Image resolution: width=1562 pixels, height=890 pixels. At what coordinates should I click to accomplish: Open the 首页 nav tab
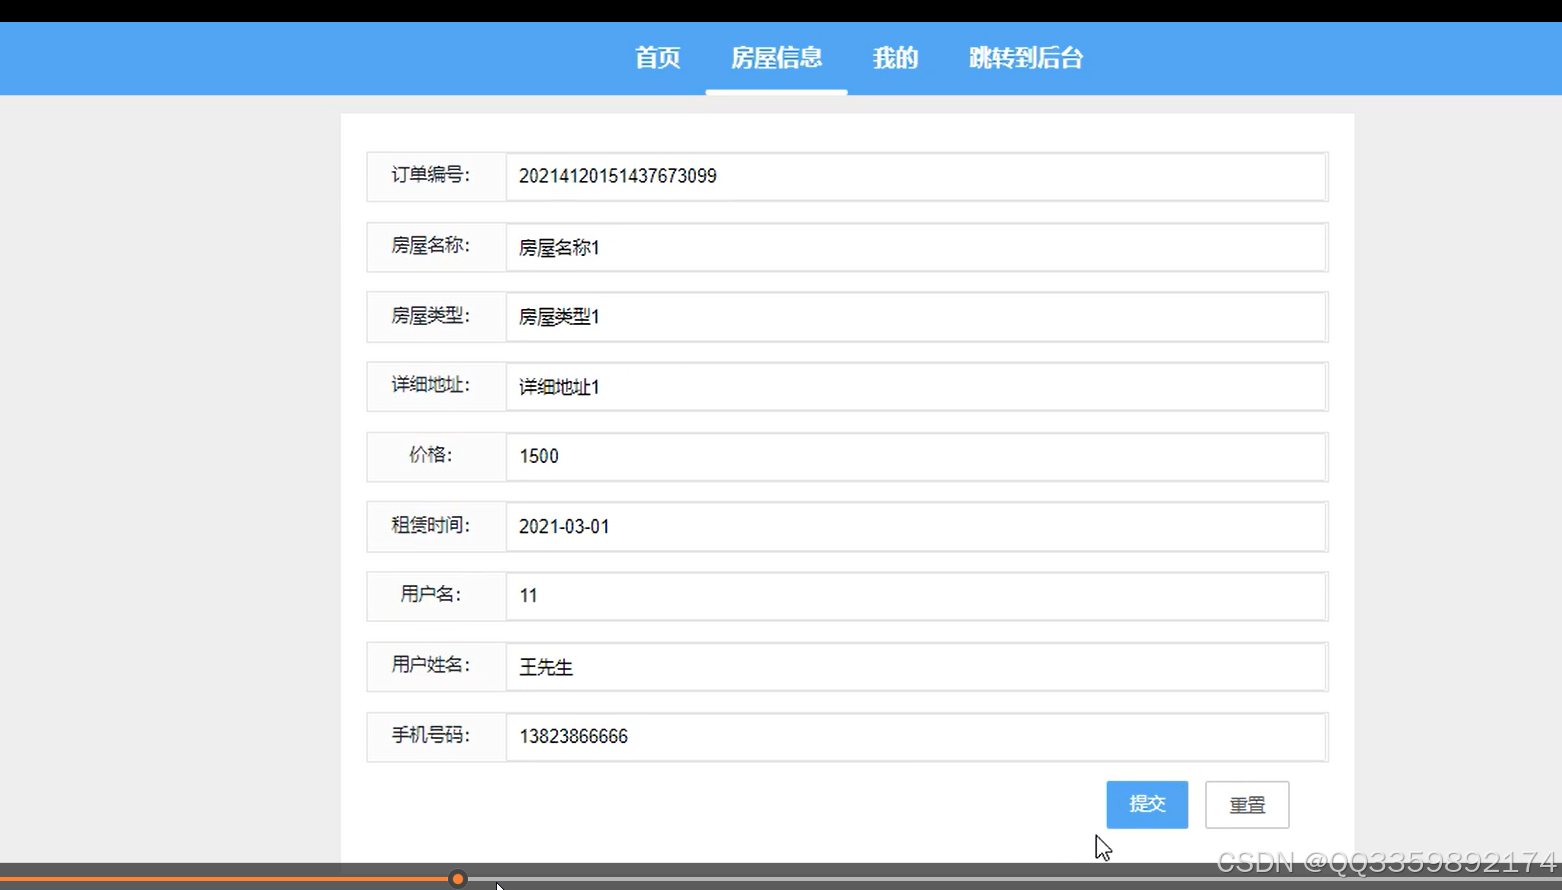657,58
